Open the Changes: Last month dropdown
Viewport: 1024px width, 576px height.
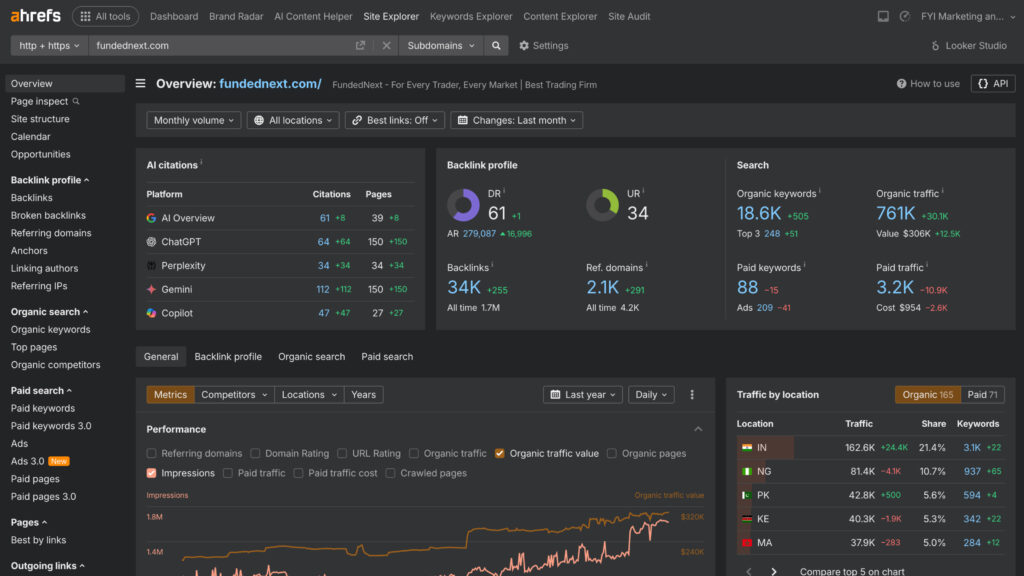pos(517,120)
